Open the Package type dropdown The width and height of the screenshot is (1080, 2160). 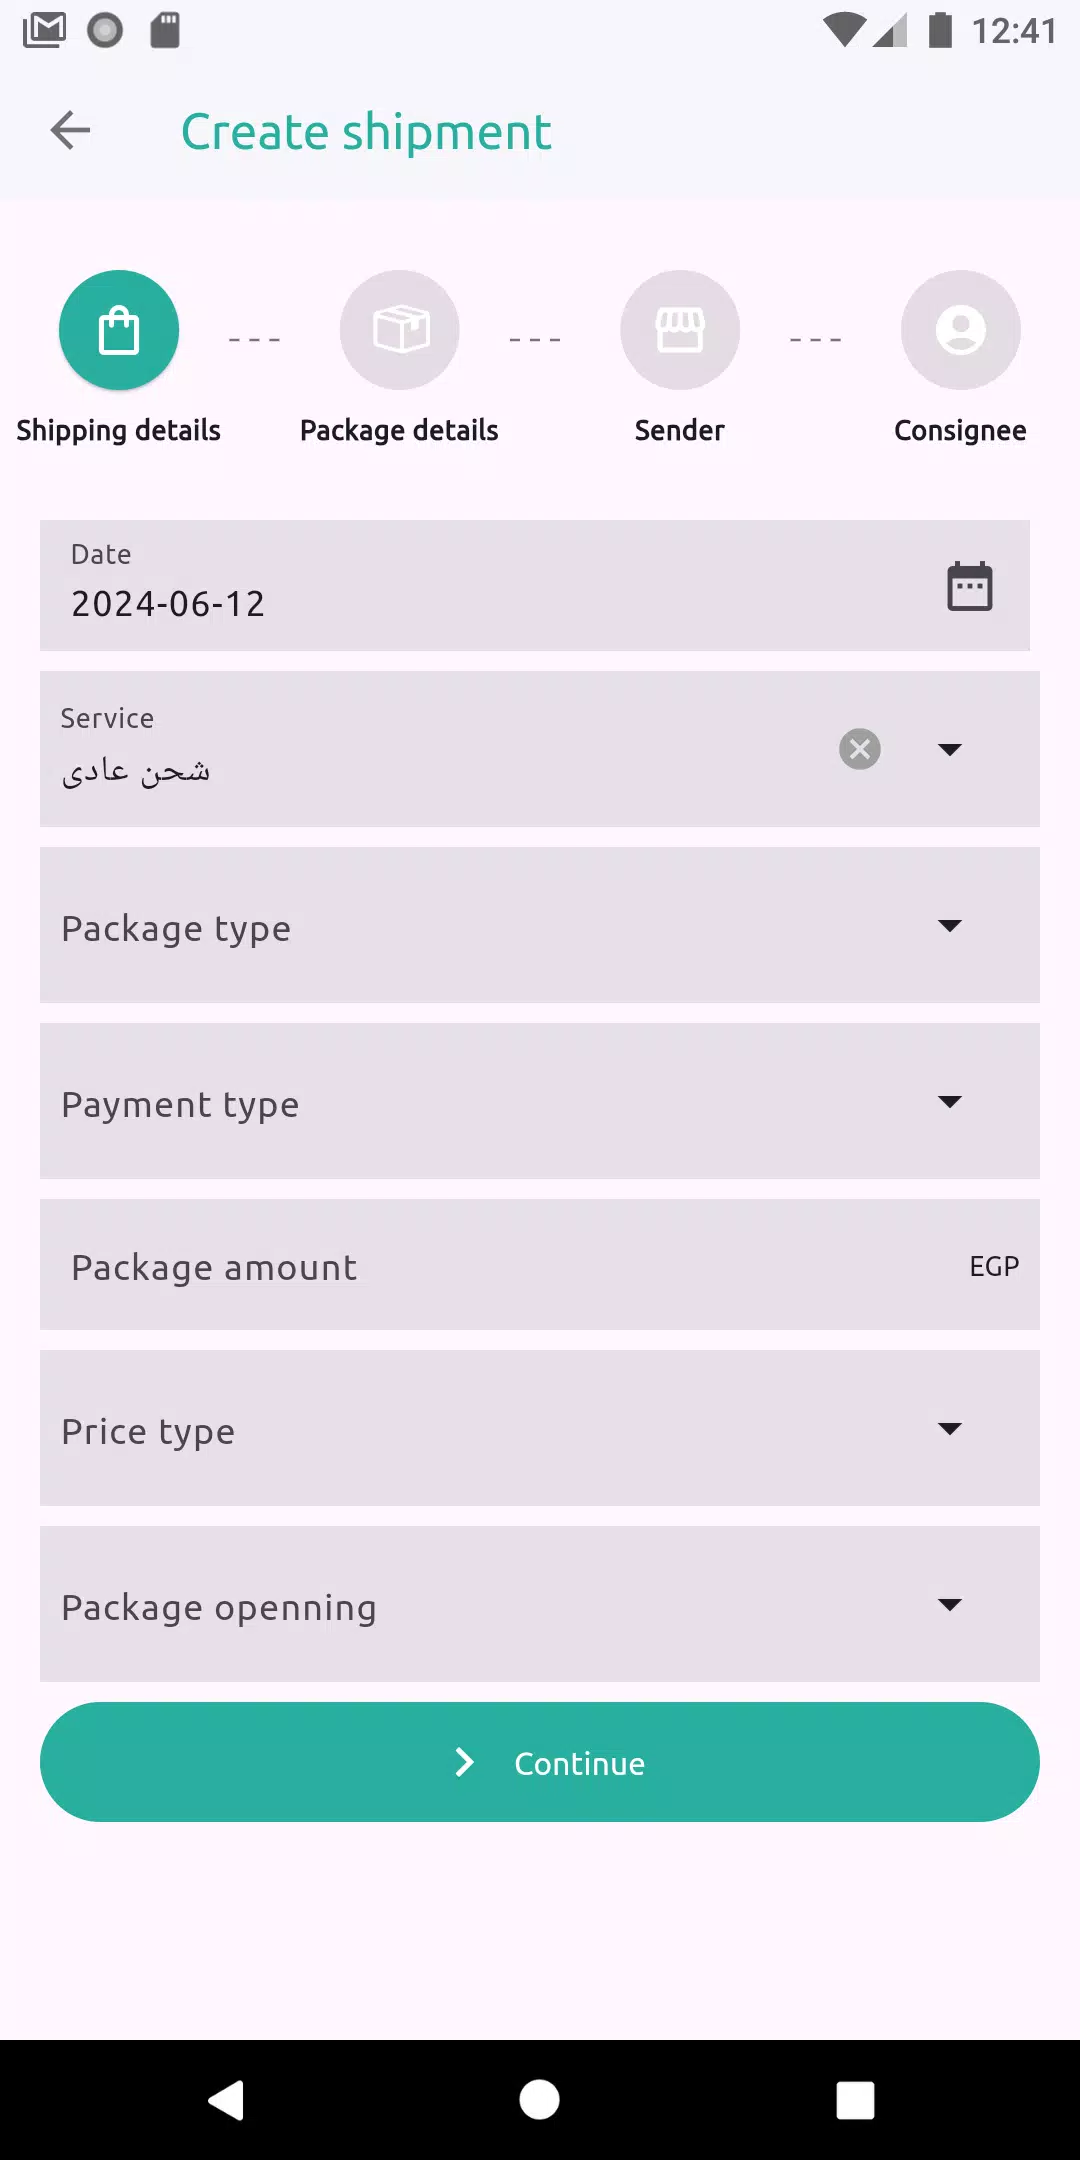point(540,925)
